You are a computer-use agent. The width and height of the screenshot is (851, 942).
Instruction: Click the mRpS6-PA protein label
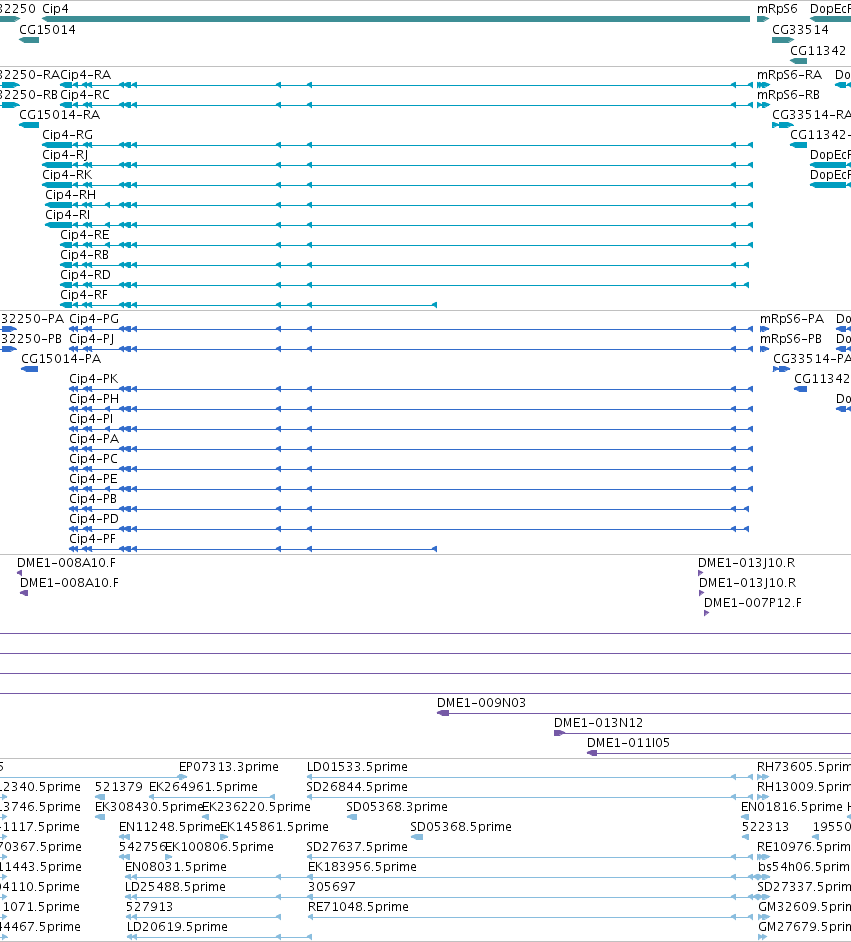792,318
